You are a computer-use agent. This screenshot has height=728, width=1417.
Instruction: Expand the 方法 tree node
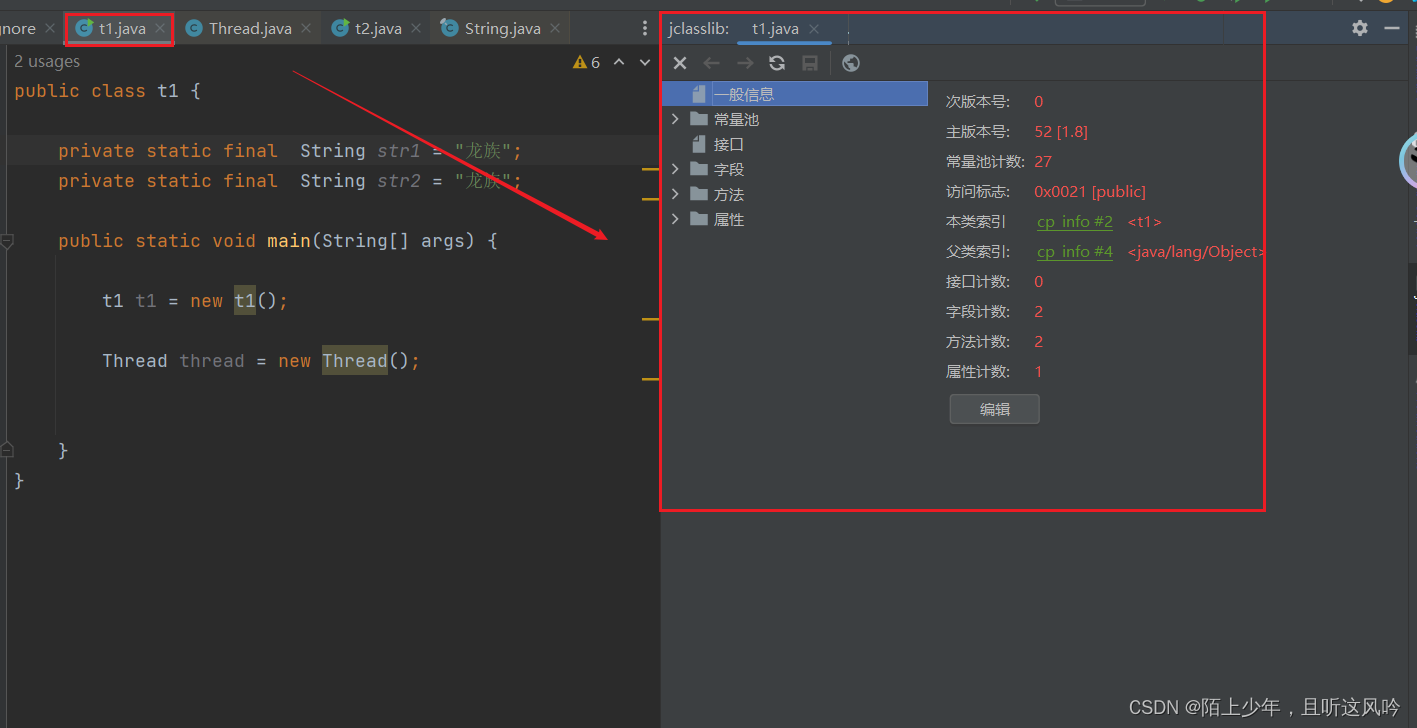[675, 194]
